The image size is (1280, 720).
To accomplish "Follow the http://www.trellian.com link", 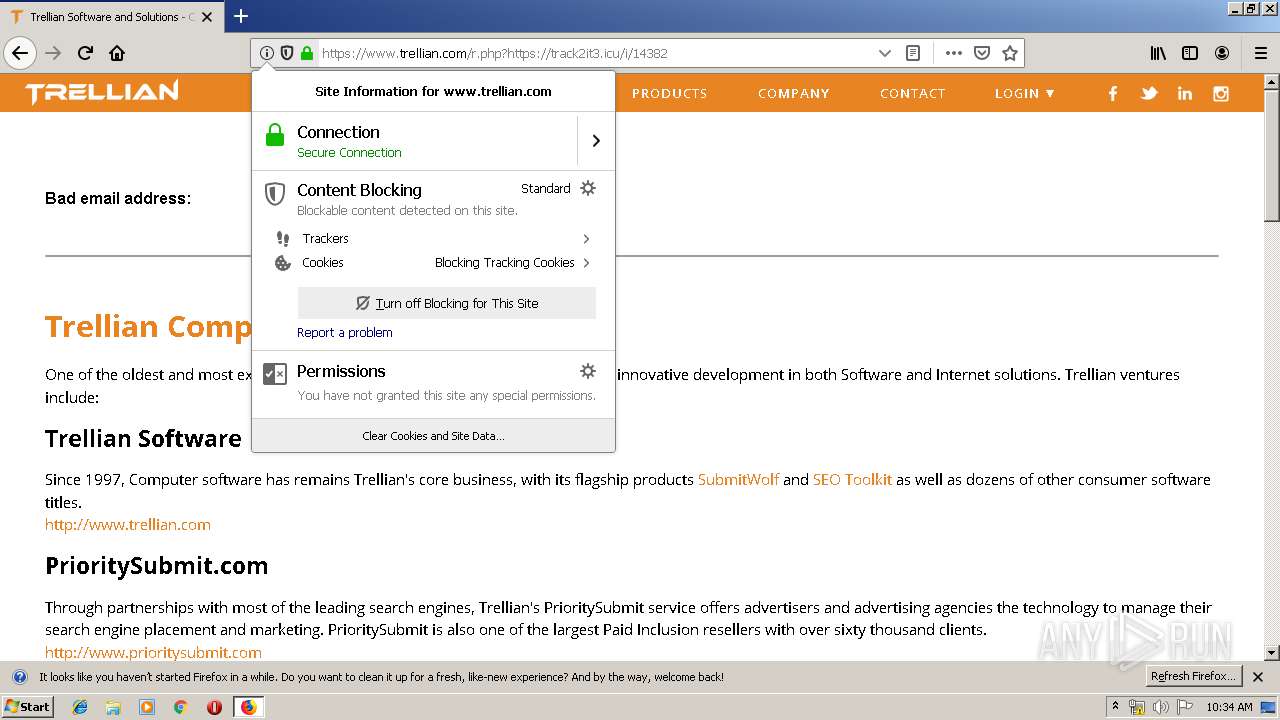I will (128, 524).
